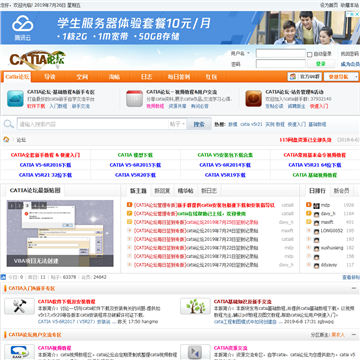The width and height of the screenshot is (360, 360).
Task: Open CATIA V5R19下载 link
Action: [x=225, y=175]
